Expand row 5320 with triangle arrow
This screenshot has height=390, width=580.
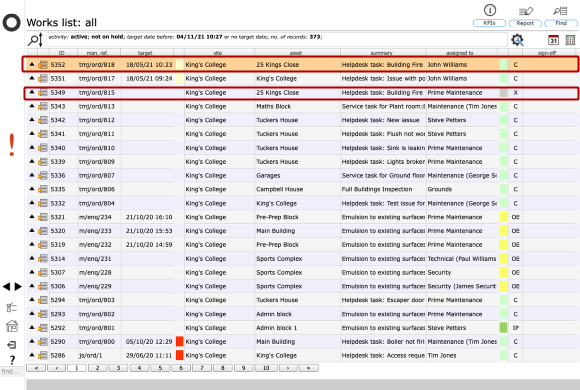(32, 230)
